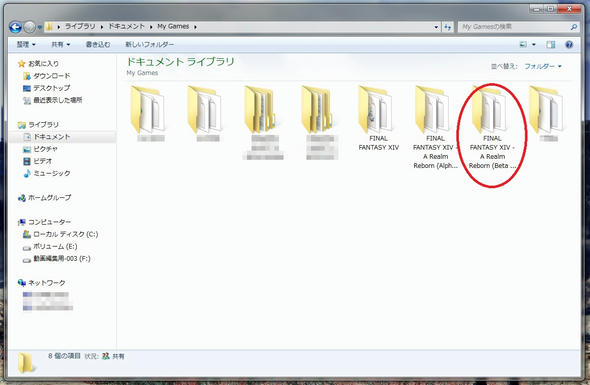Expand the フォルダー sort dropdown
This screenshot has height=385, width=590.
[x=543, y=66]
